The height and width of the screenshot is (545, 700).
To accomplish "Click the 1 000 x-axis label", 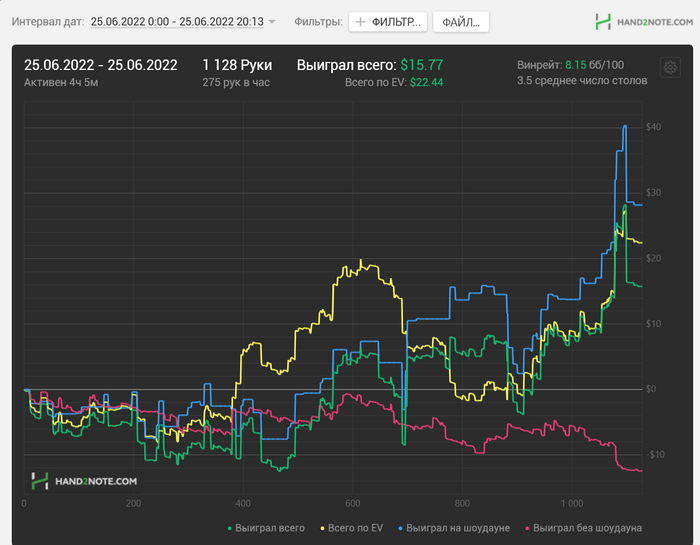I will (x=572, y=503).
